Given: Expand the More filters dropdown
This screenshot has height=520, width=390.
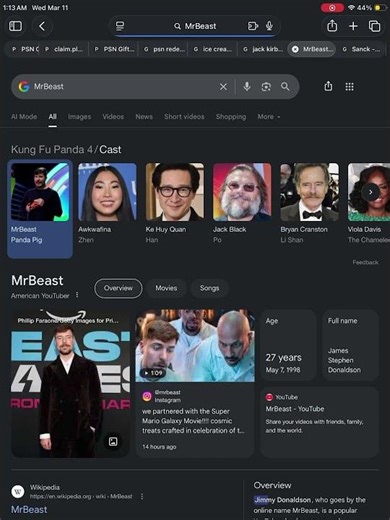Looking at the screenshot, I should coord(269,117).
